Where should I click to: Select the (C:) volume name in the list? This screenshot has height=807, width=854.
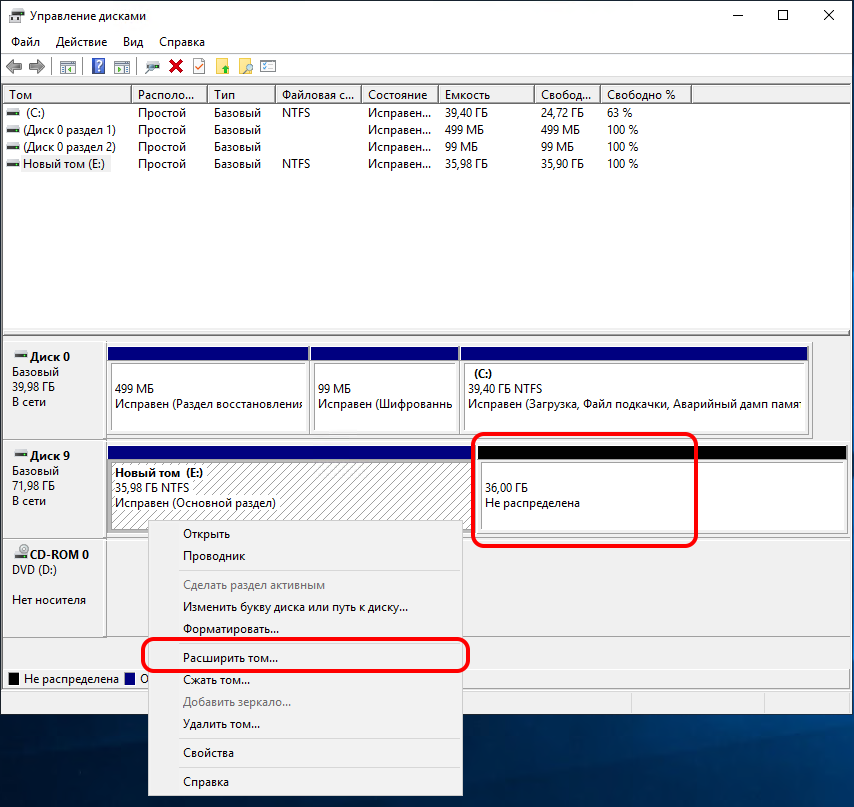point(35,113)
